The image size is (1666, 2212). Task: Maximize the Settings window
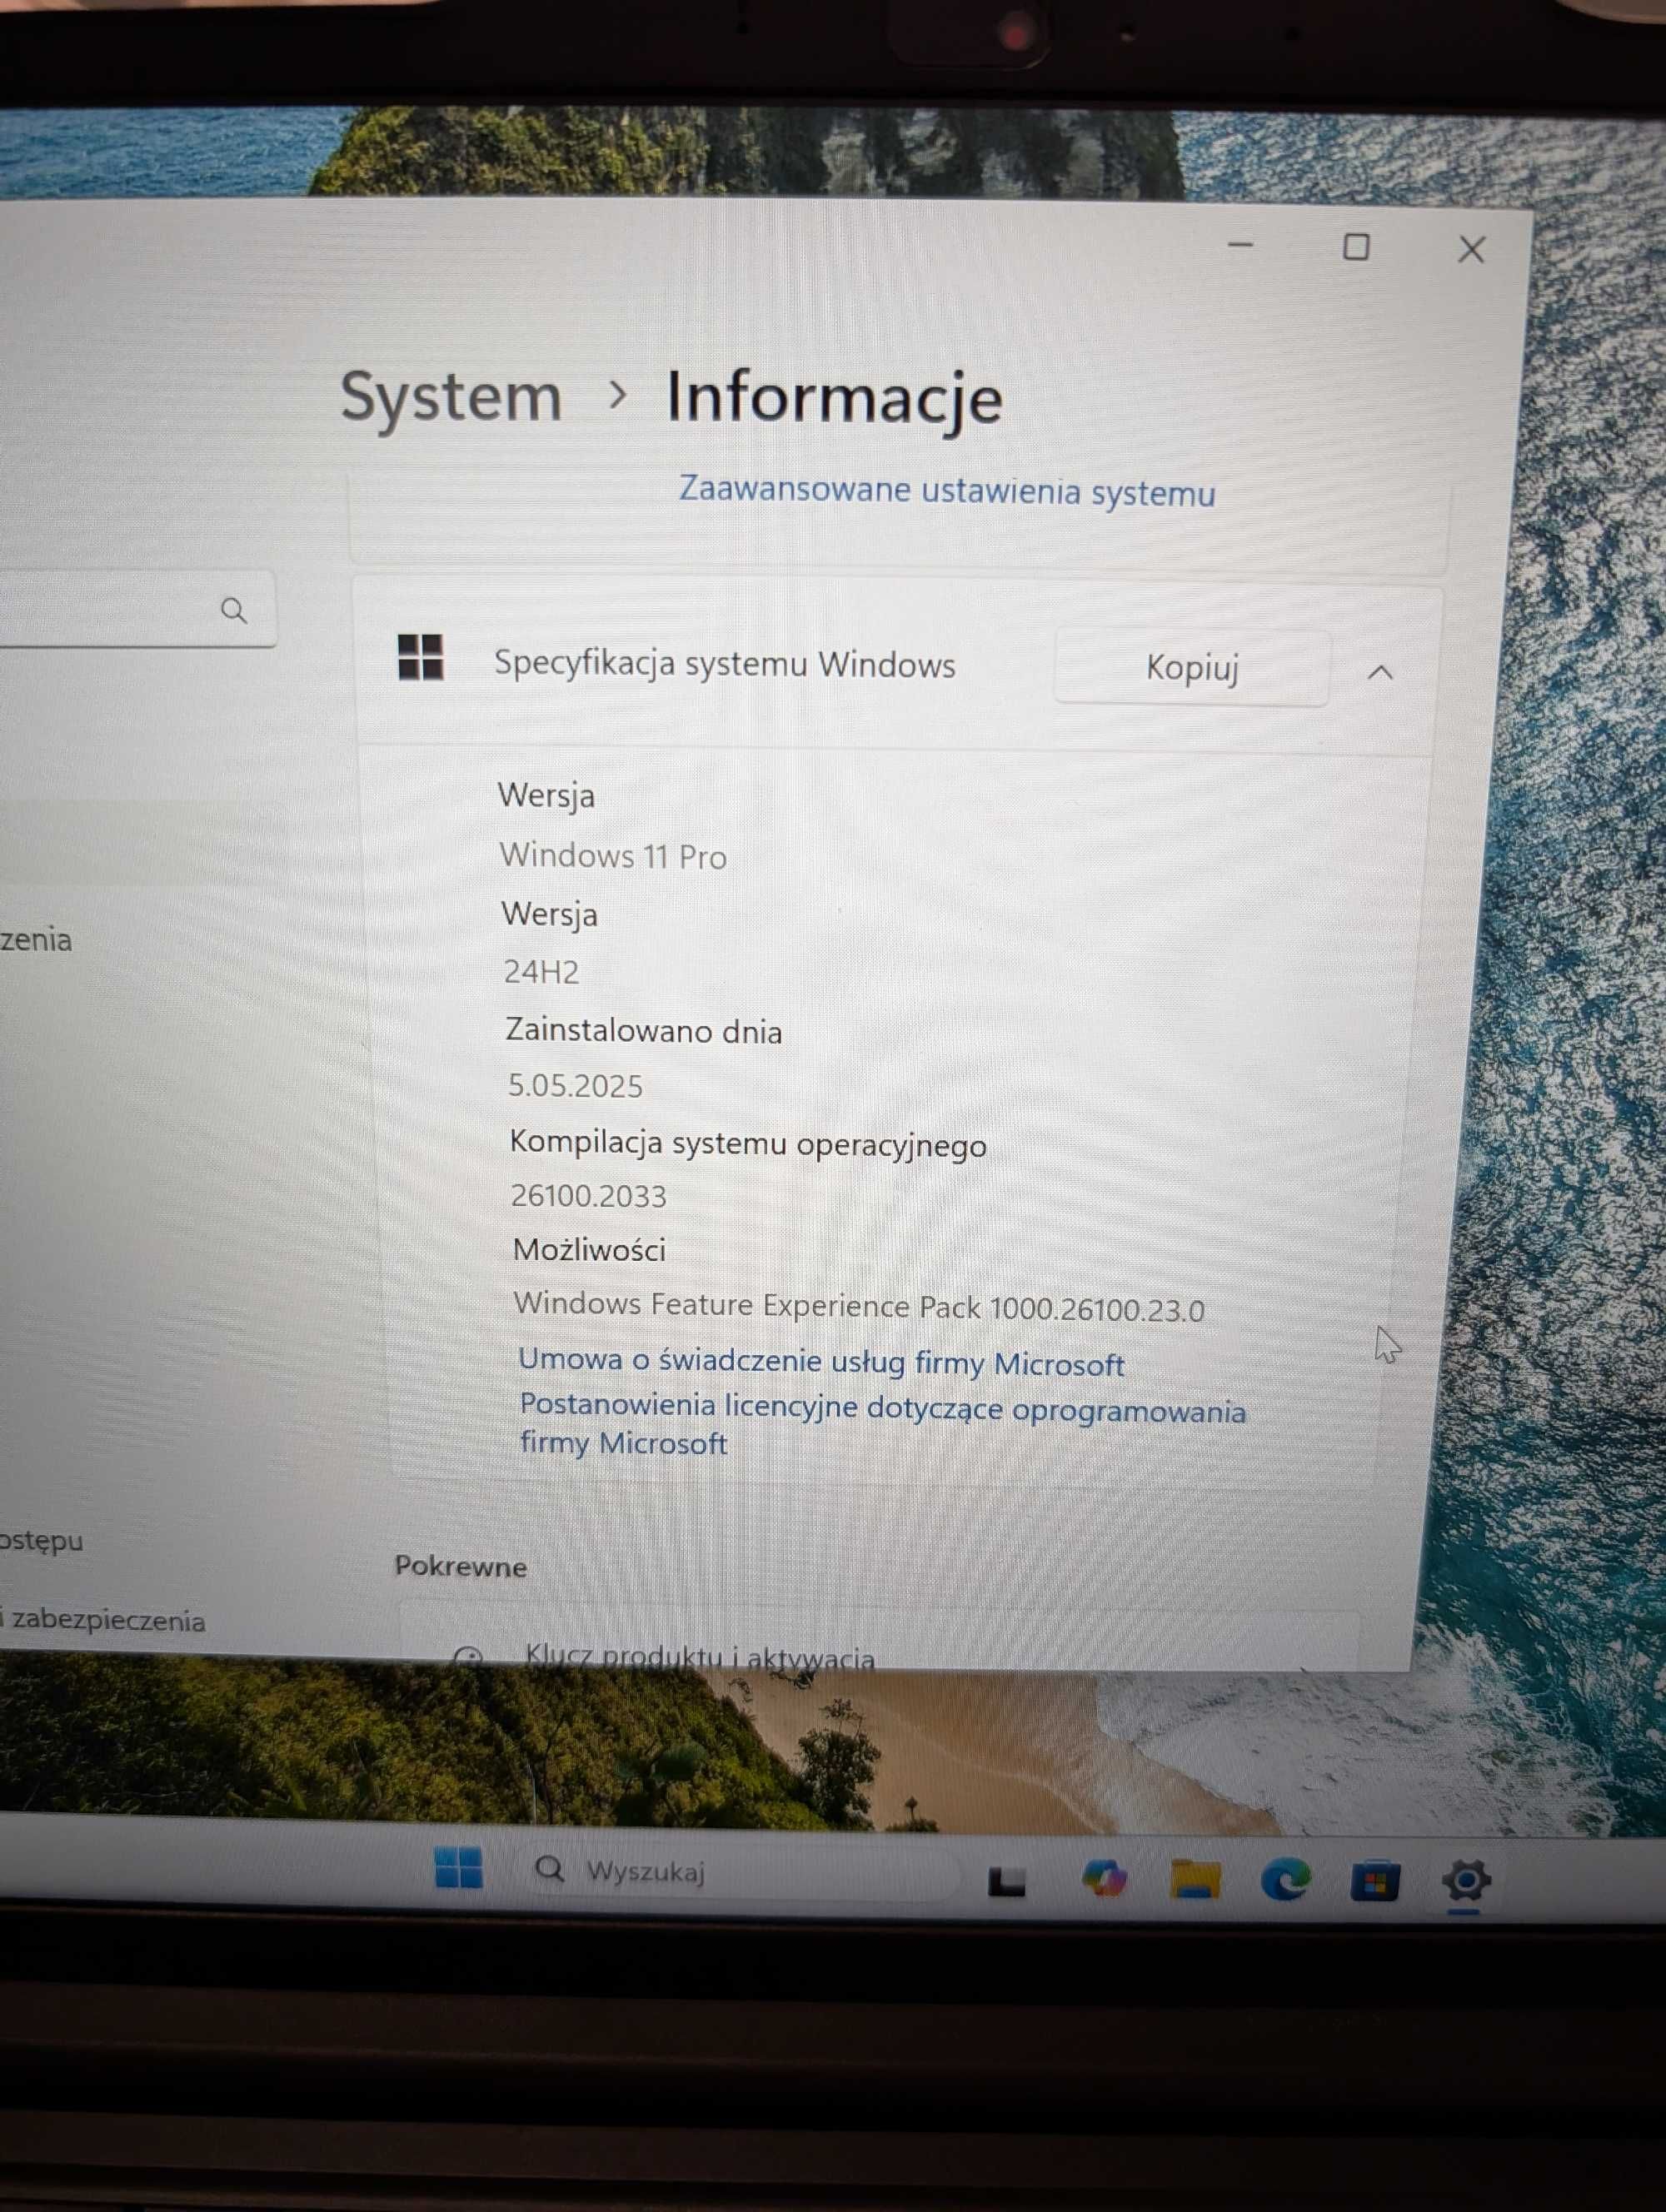1355,247
